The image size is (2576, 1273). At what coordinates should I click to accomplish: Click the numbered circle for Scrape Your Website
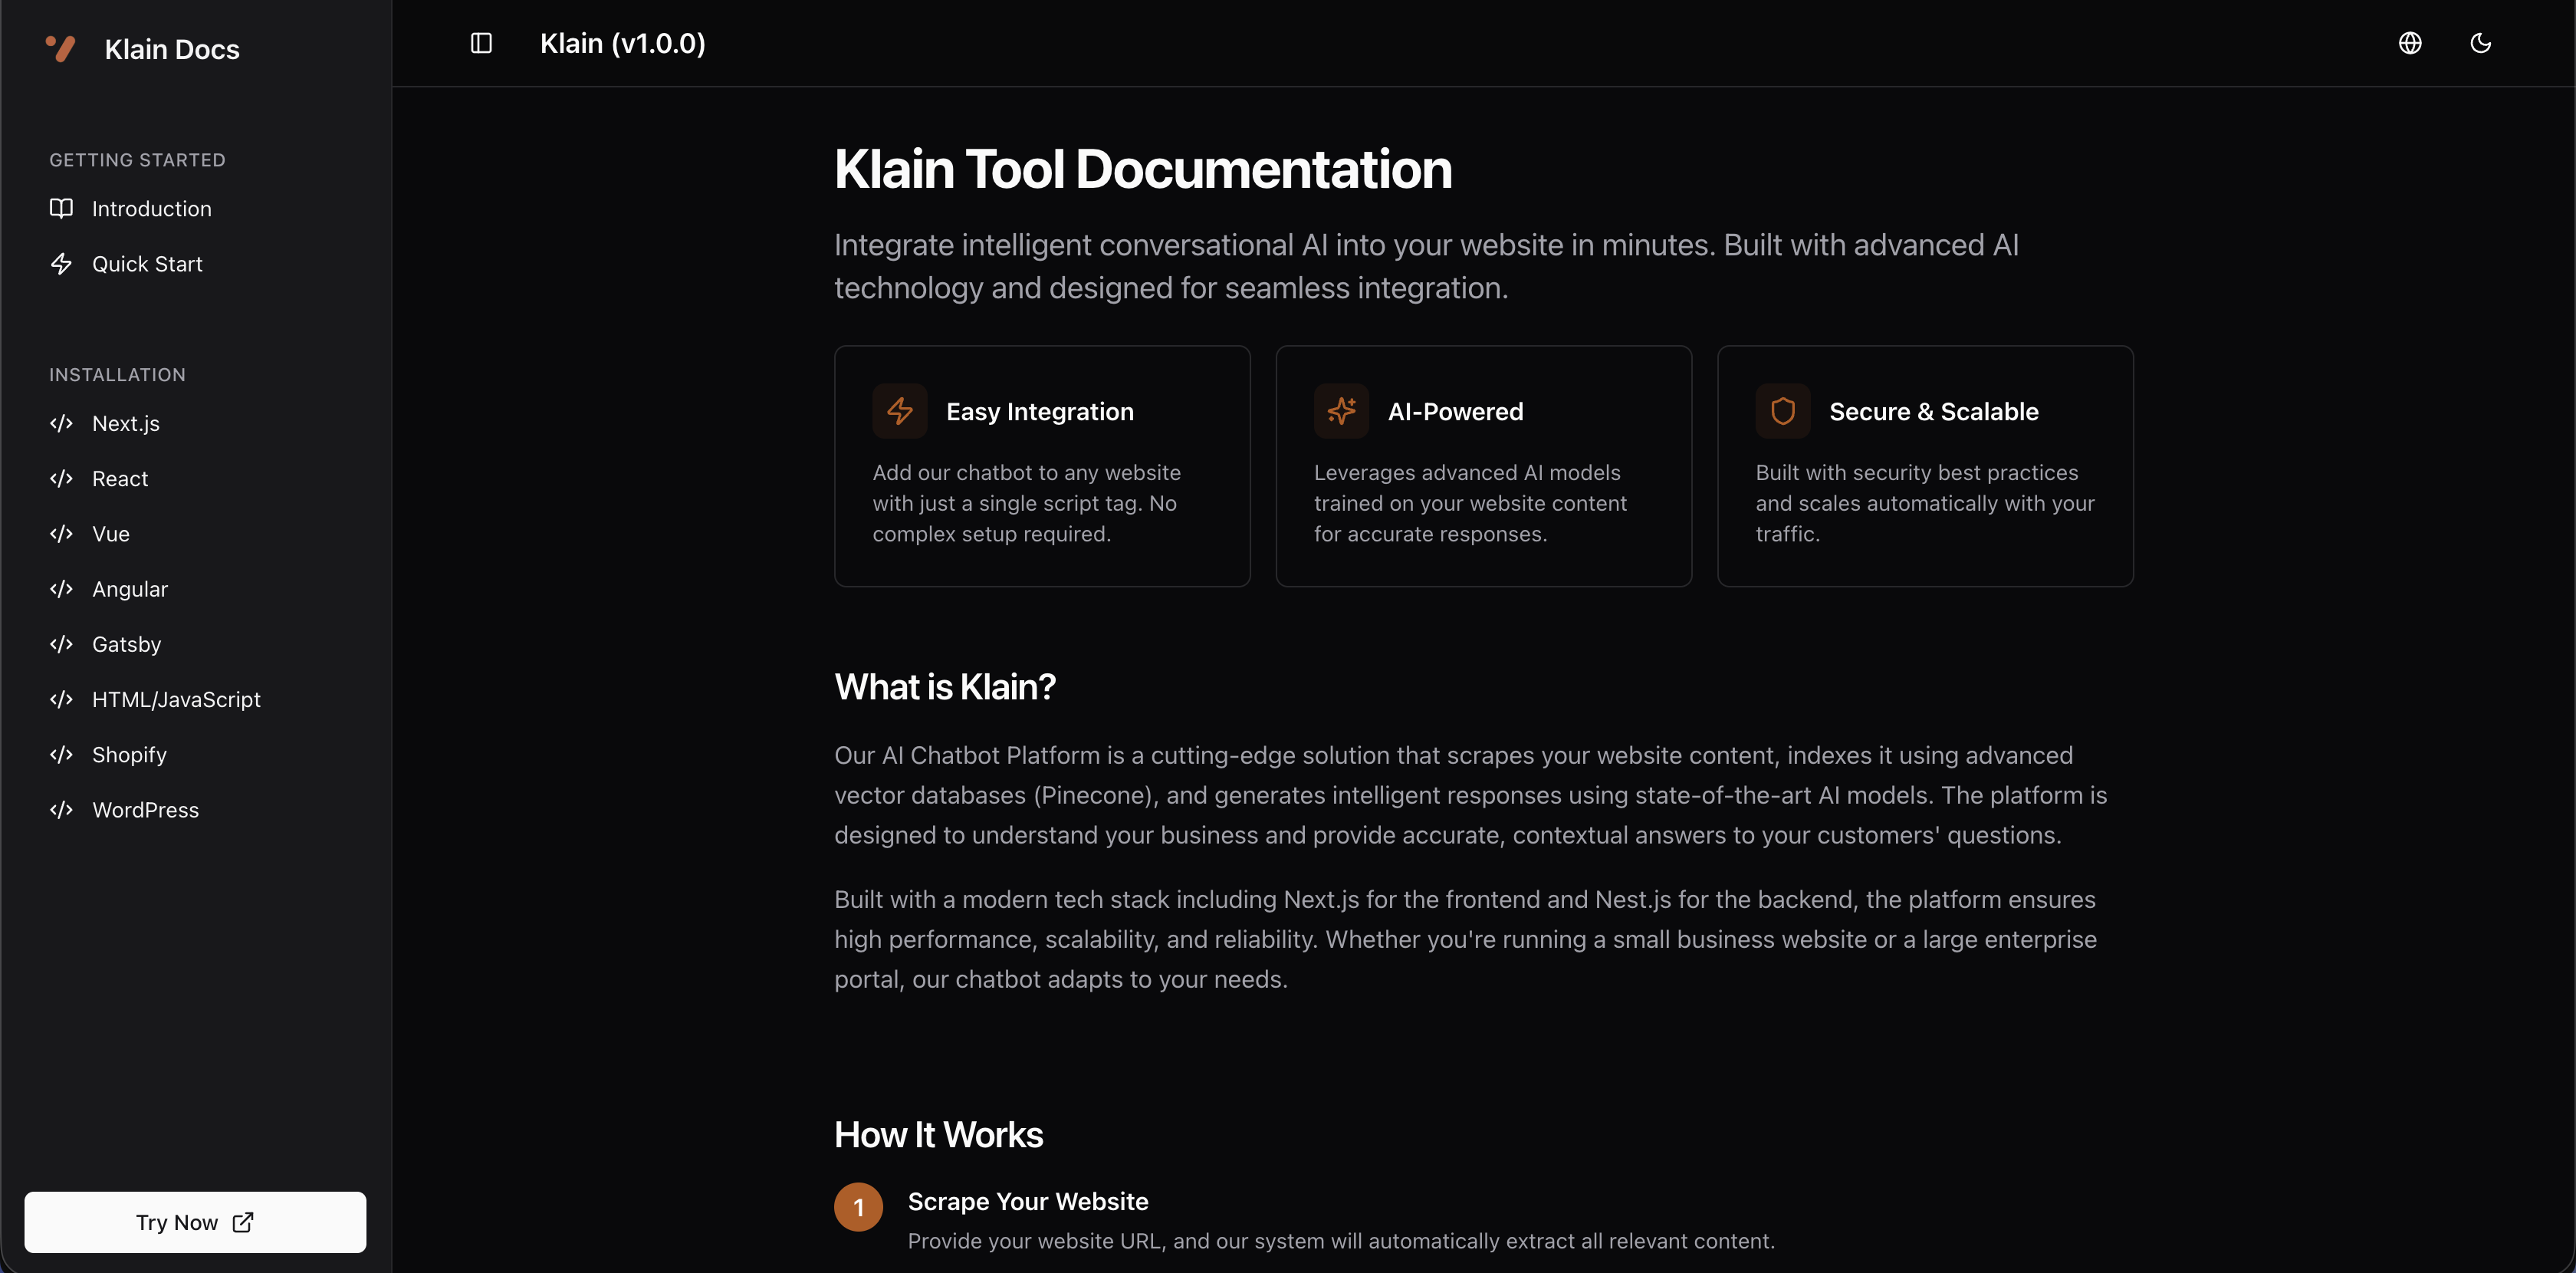857,1206
